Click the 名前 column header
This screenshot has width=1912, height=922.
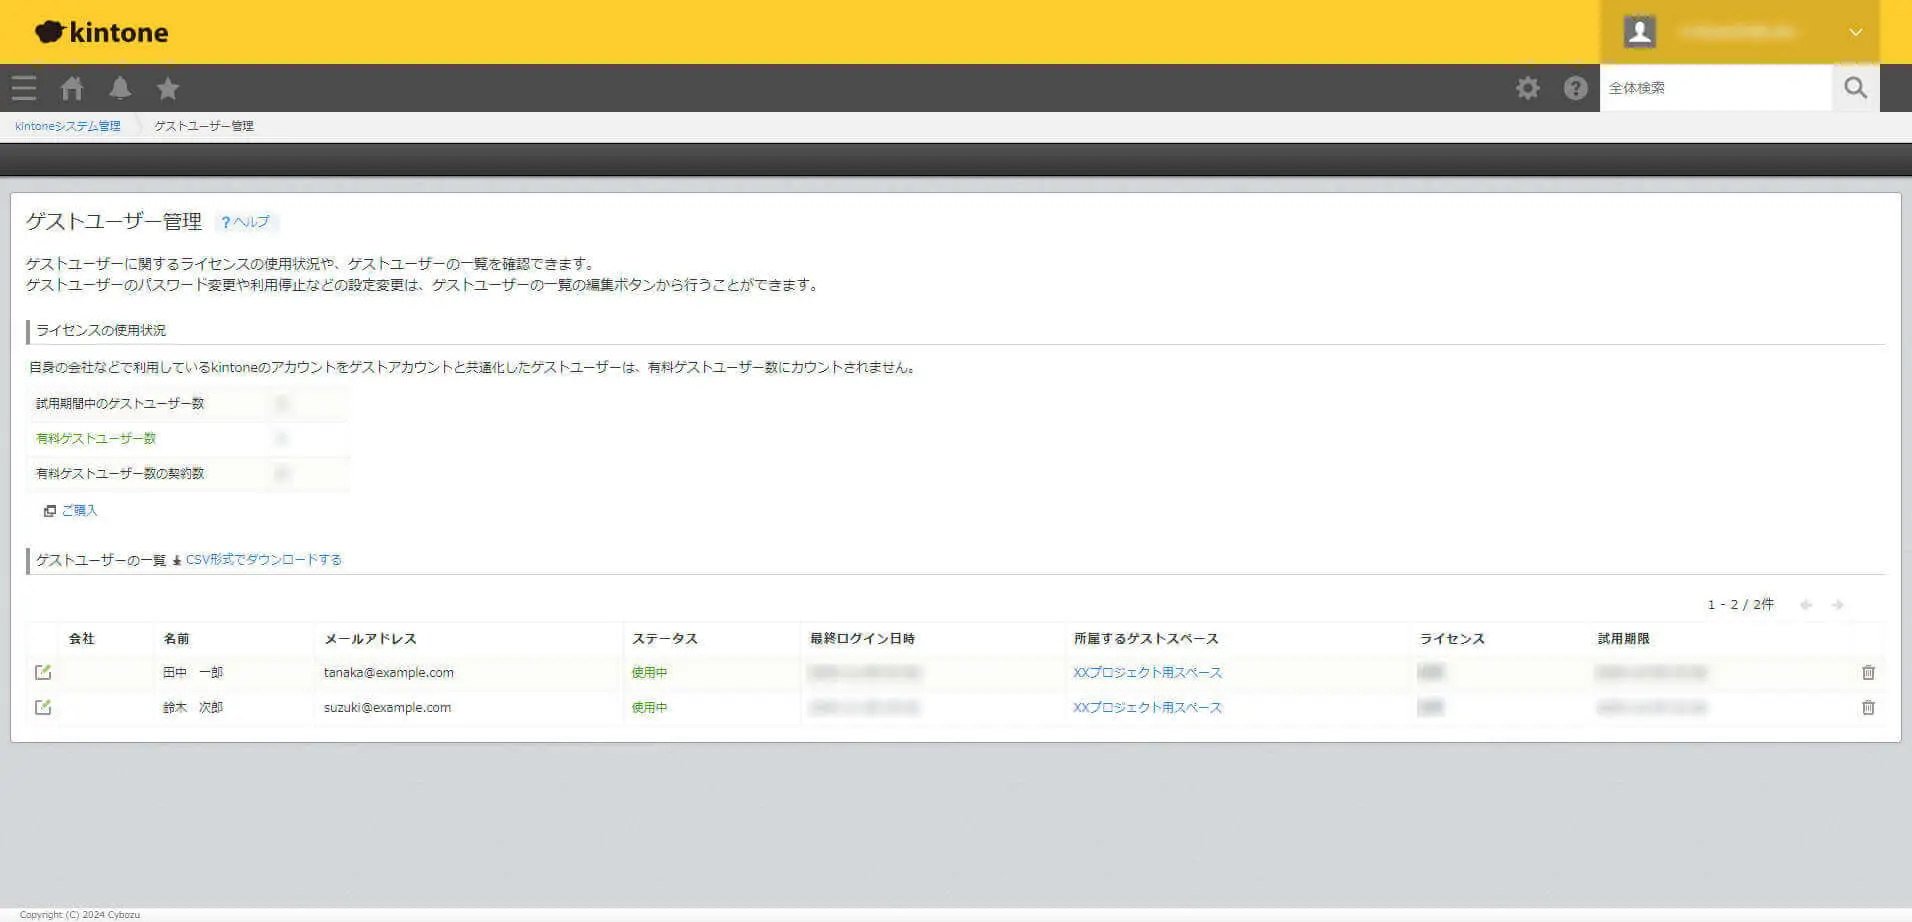pyautogui.click(x=177, y=638)
